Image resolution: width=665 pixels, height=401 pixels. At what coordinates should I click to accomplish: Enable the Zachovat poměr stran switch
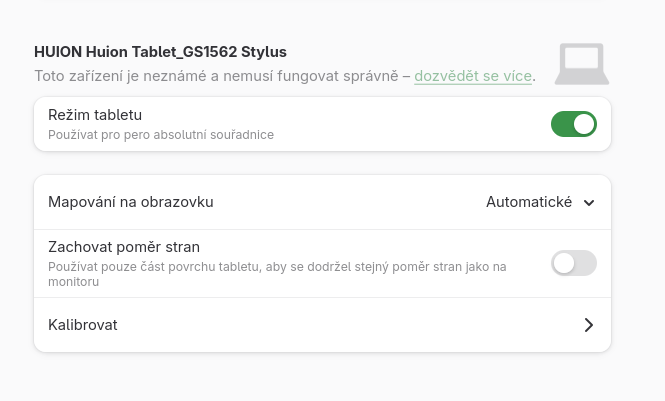[x=574, y=263]
